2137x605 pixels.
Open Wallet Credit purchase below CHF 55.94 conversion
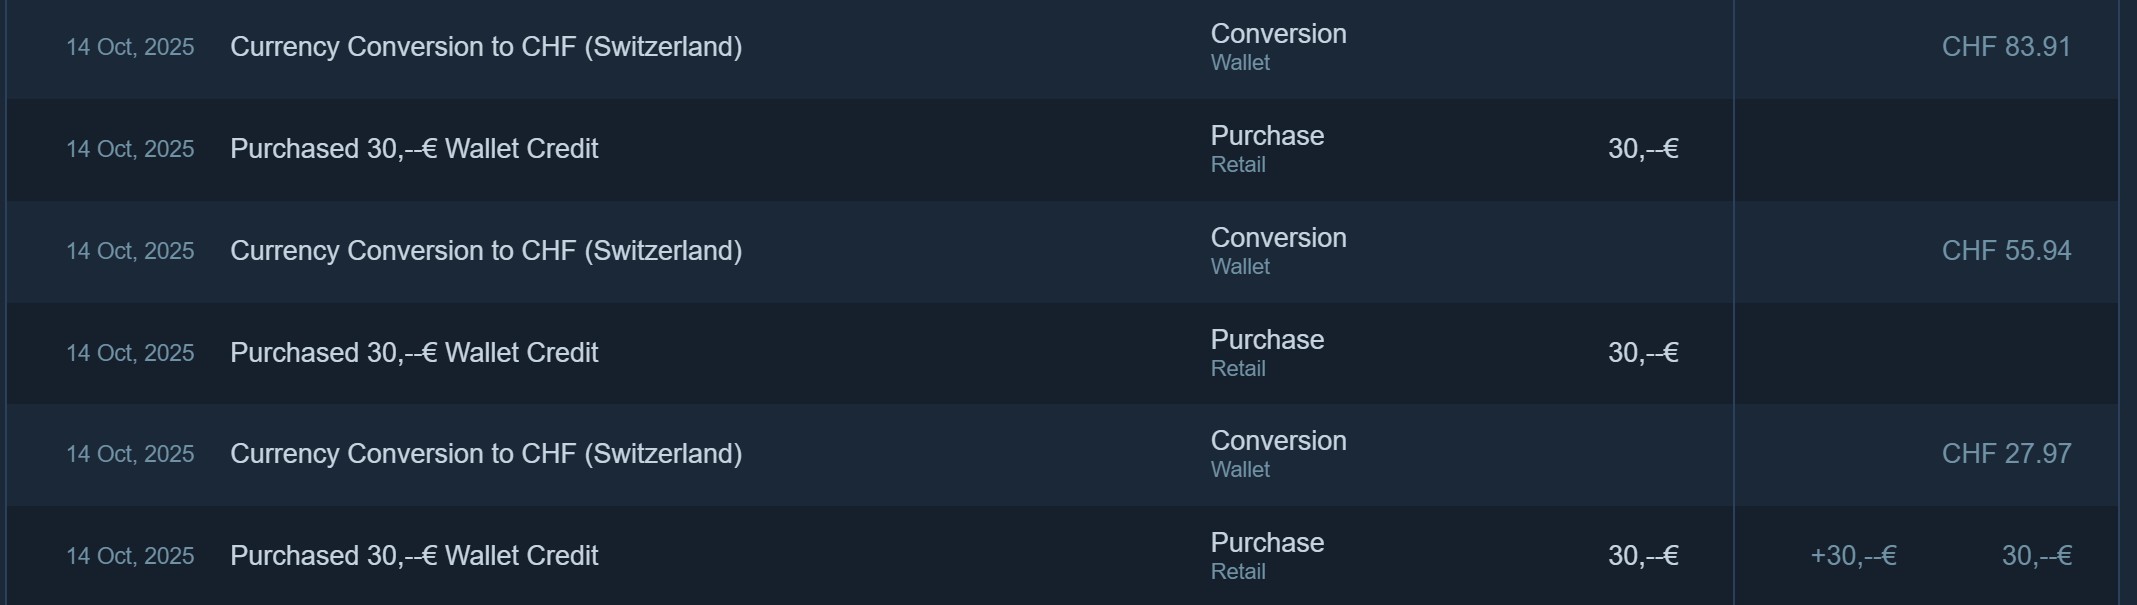point(414,353)
